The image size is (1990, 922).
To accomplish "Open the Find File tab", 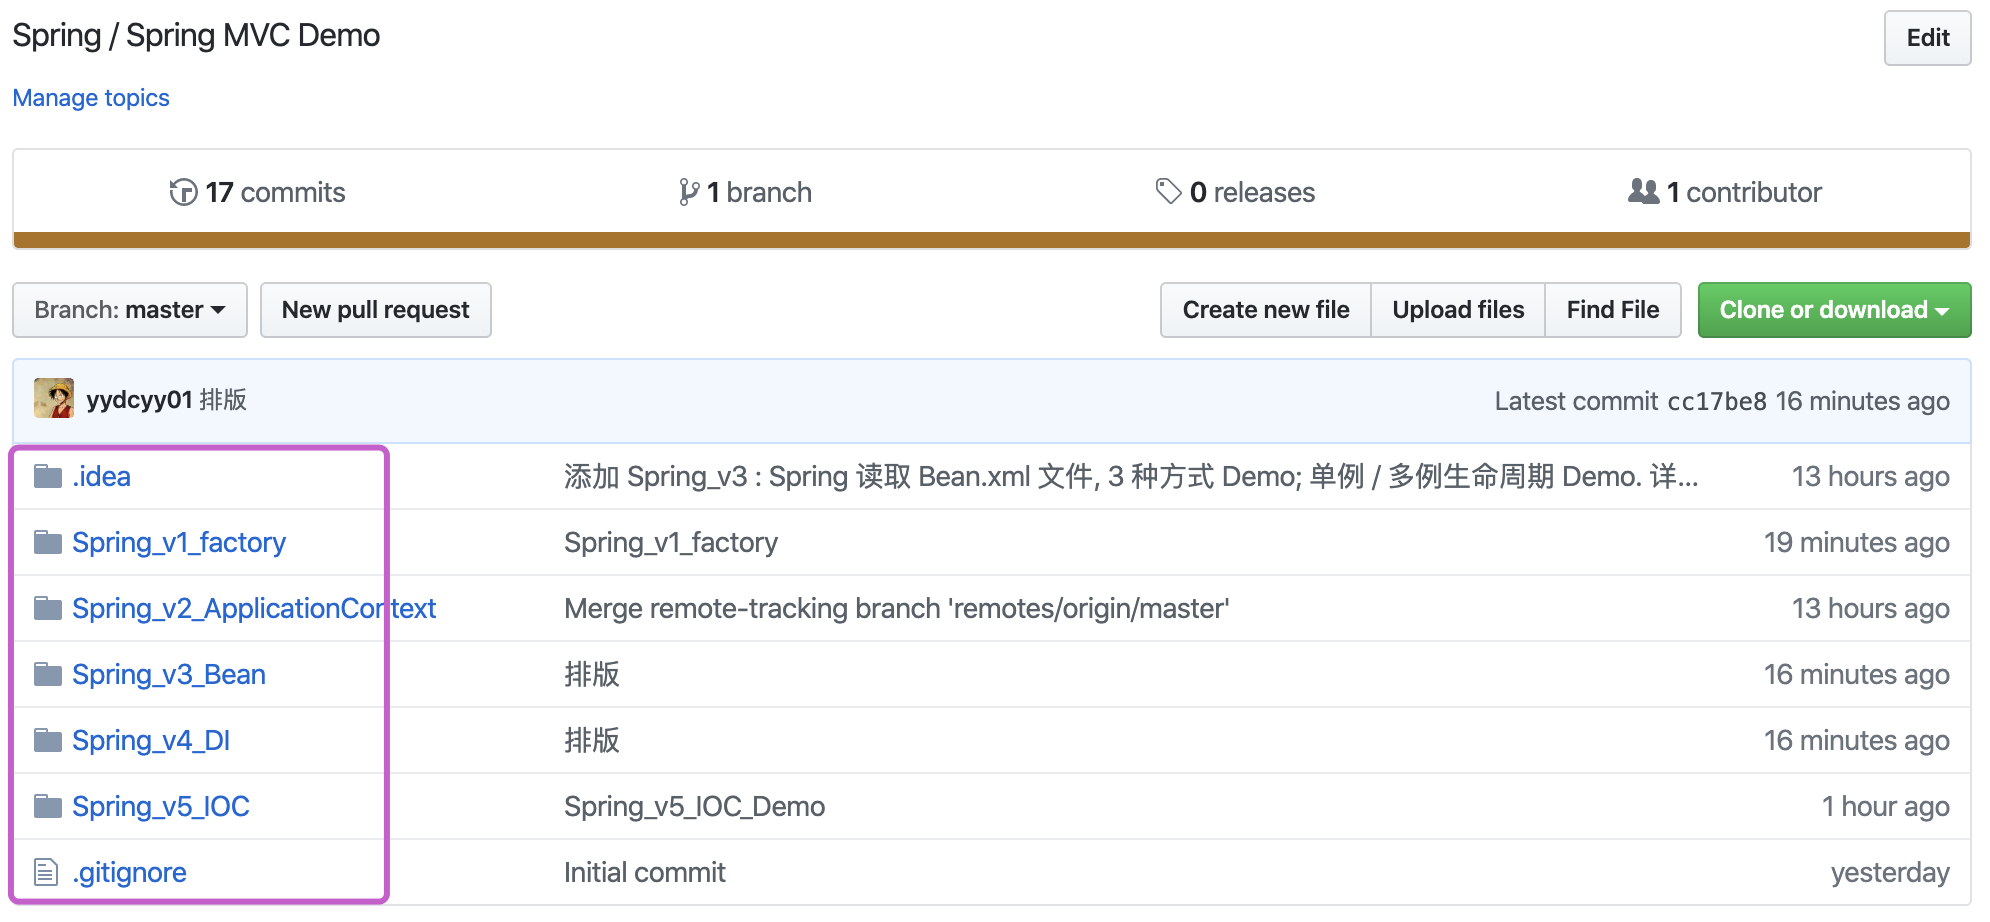I will coord(1612,310).
